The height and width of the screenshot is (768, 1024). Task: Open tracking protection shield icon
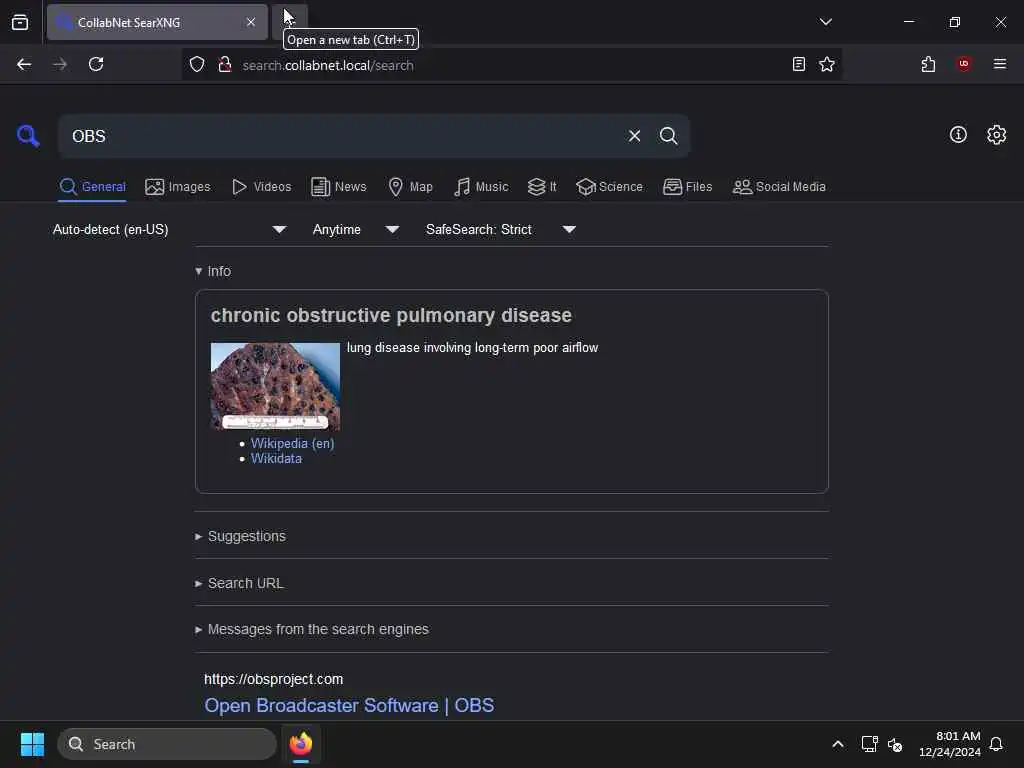197,64
